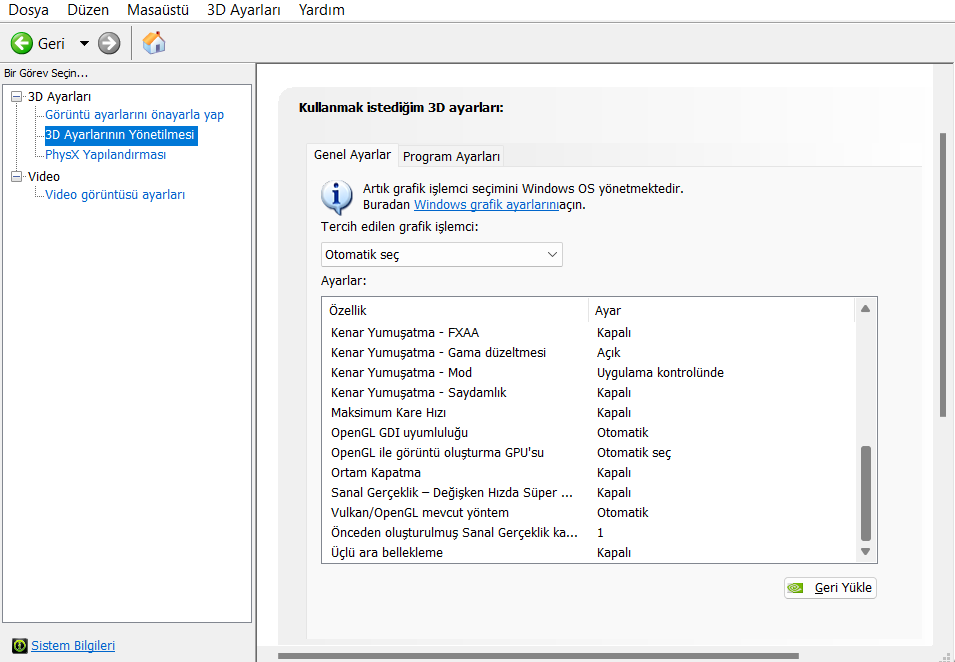The height and width of the screenshot is (662, 955).
Task: Select the Kenar Yumuşatma - Saydamlık row
Action: point(588,393)
